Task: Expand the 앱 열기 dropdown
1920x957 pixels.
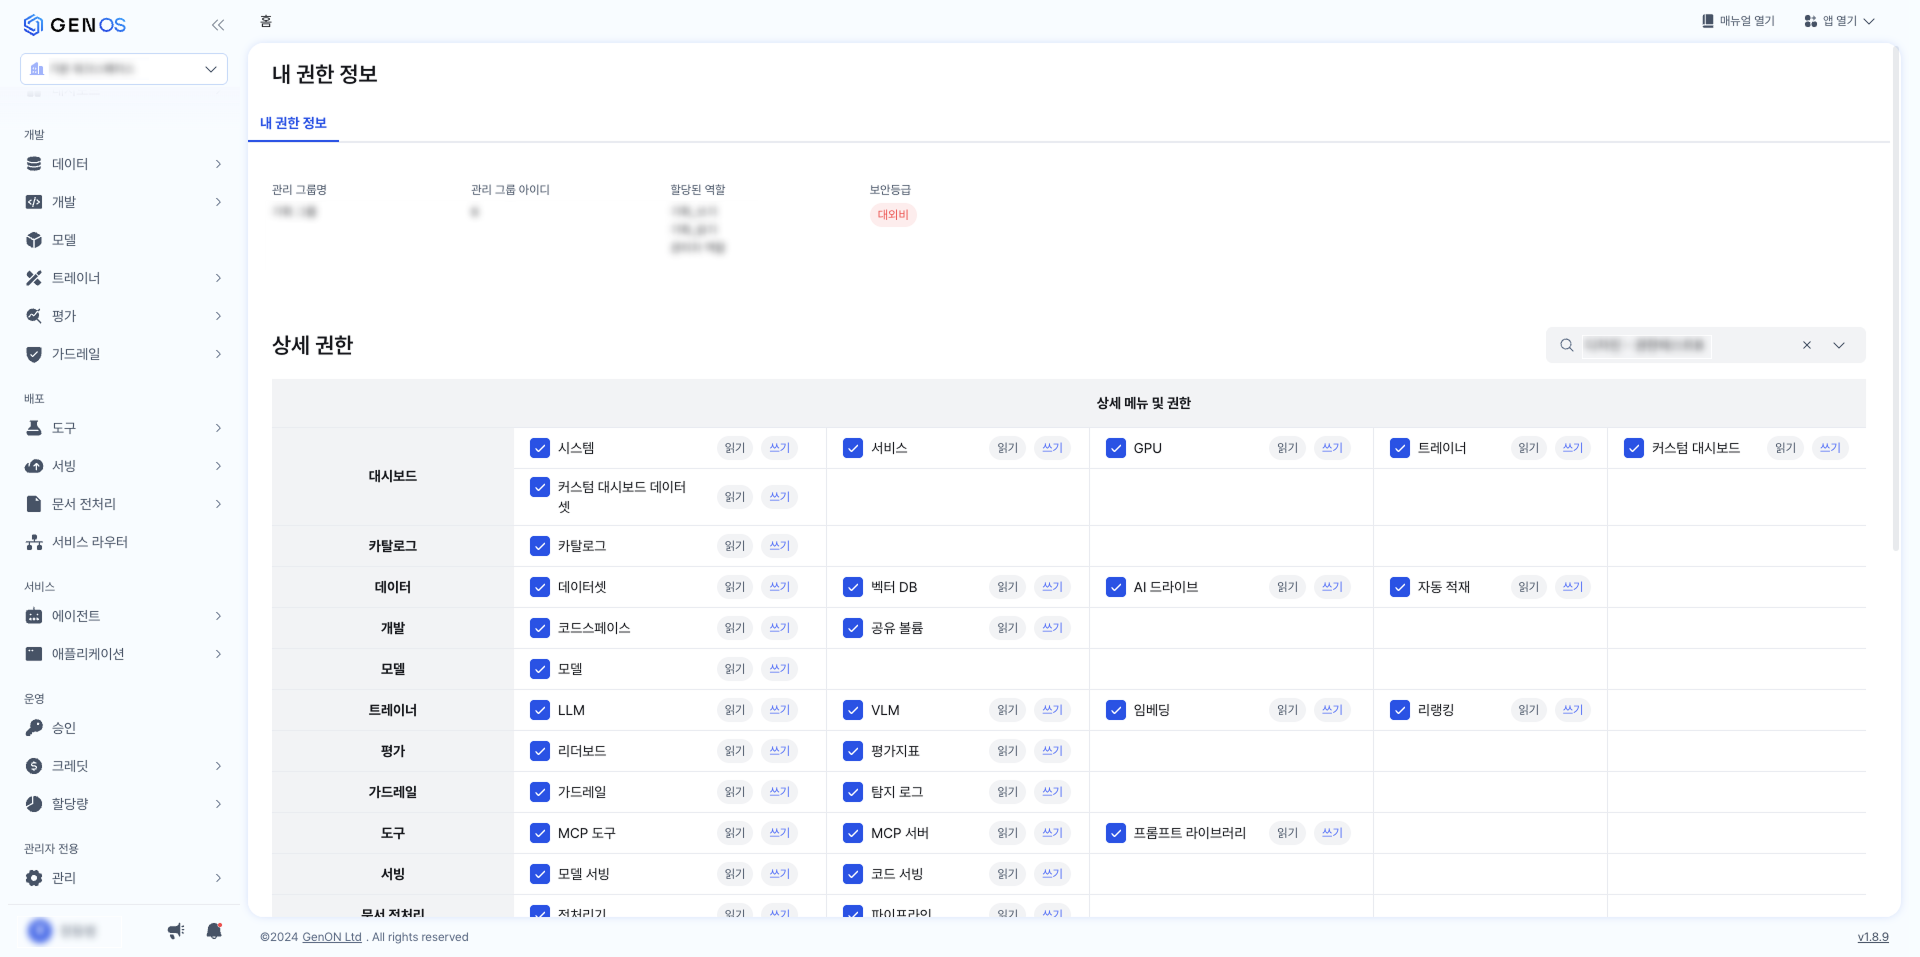Action: point(1840,21)
